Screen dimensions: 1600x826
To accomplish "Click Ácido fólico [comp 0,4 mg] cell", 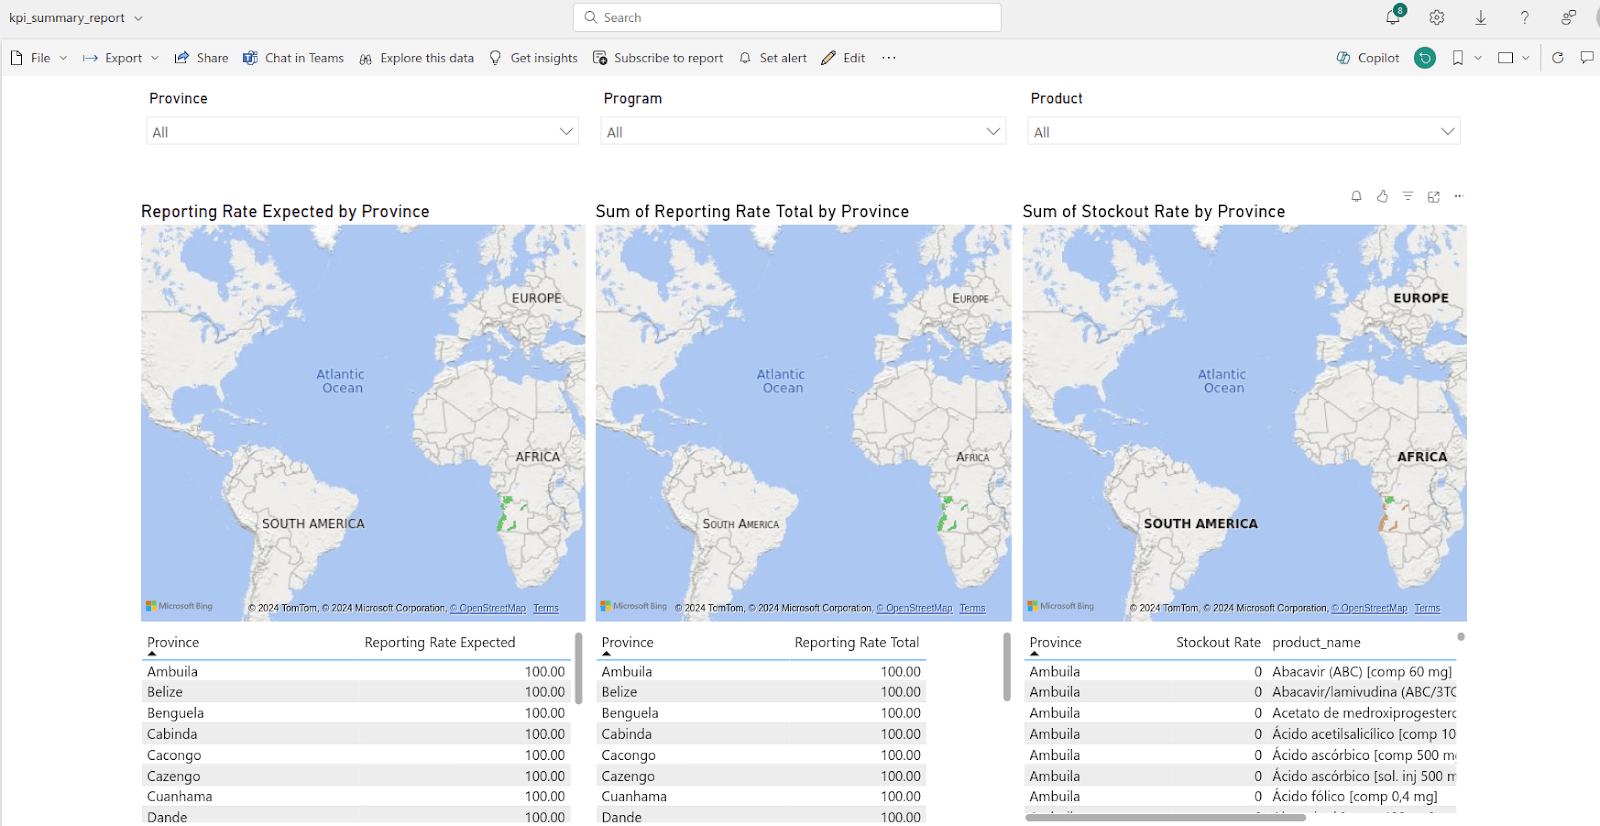I will (x=1355, y=797).
